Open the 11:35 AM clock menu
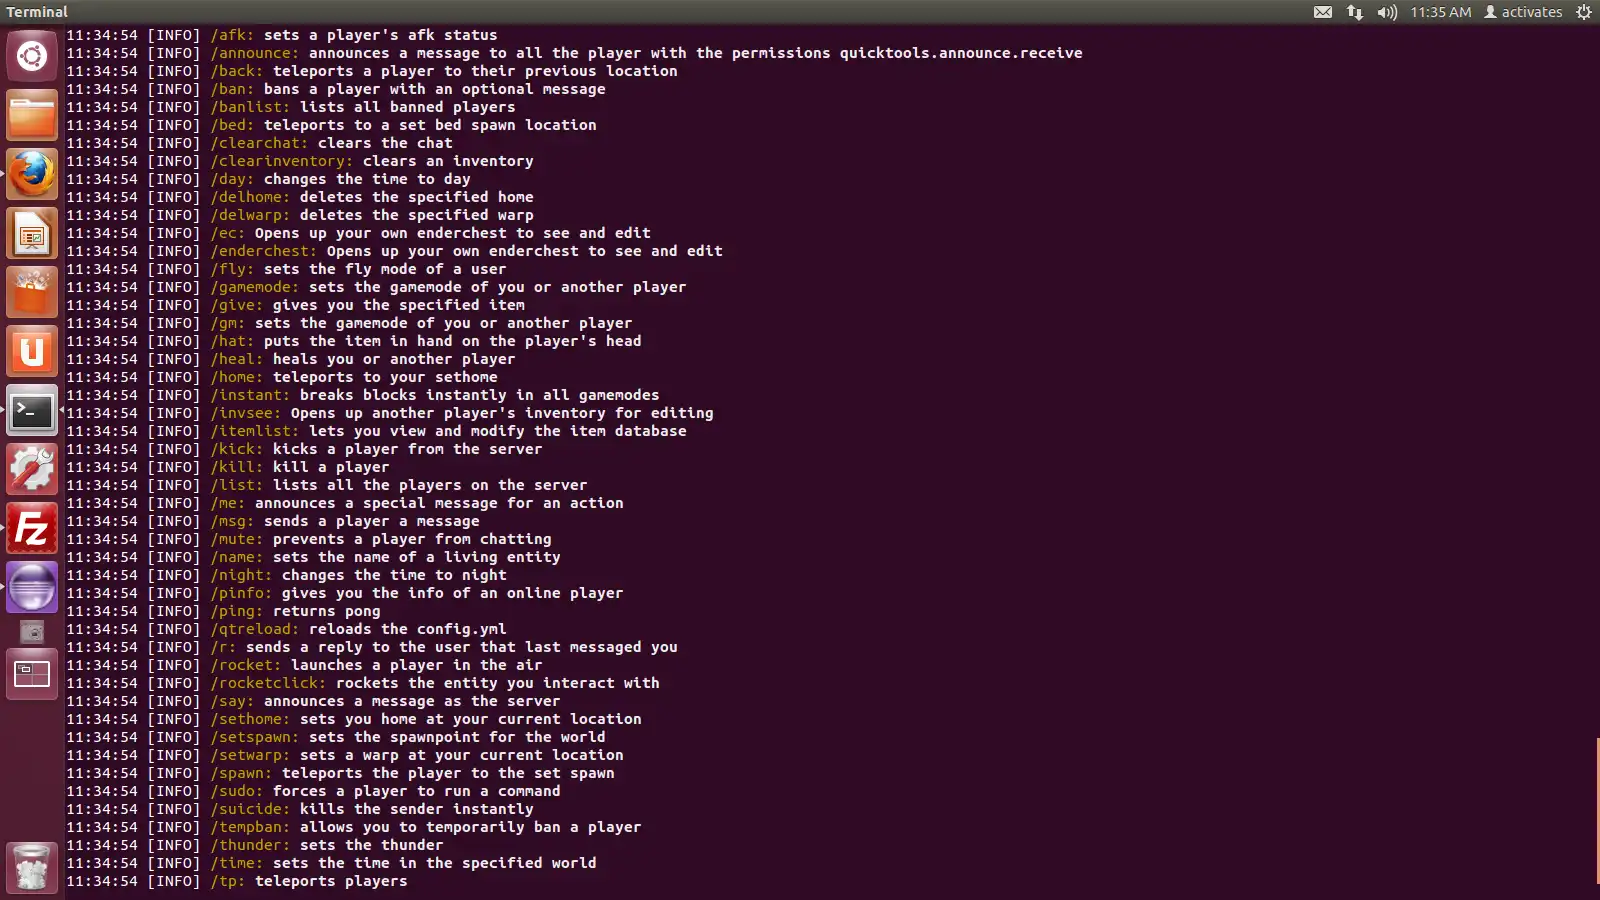This screenshot has width=1600, height=900. click(1441, 12)
